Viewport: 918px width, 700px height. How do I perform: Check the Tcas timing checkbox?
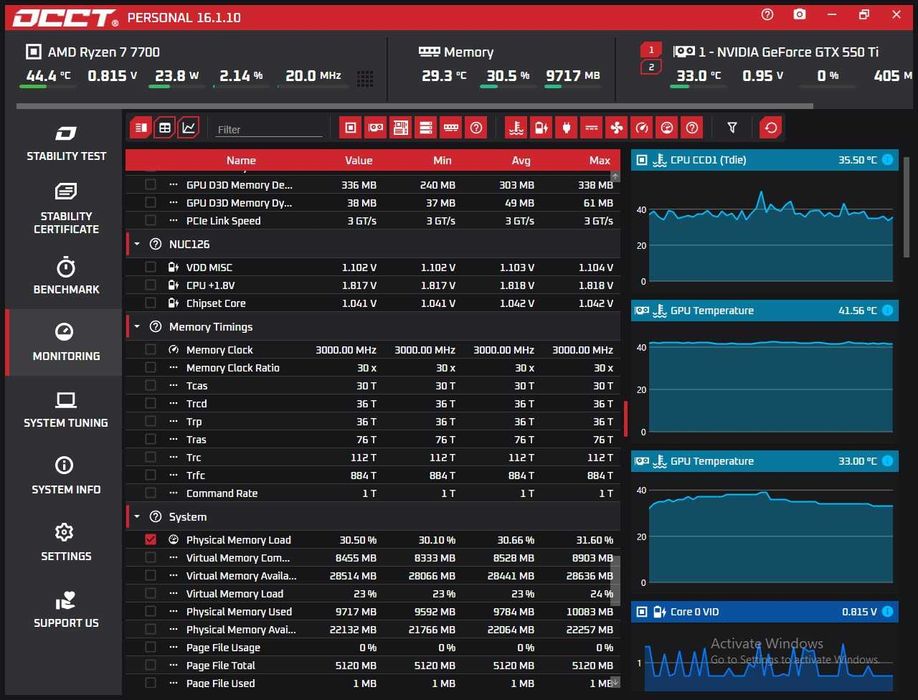(x=150, y=386)
